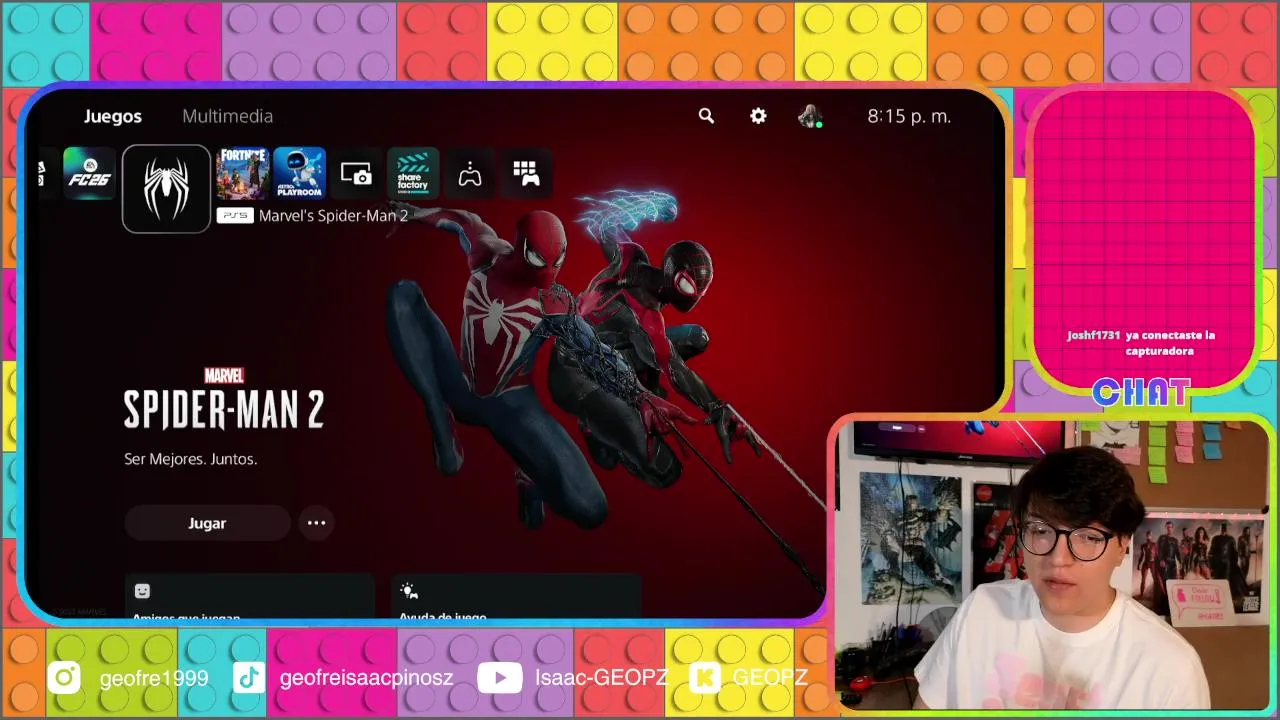
Task: Click the YouTube logo in the overlay
Action: [499, 678]
